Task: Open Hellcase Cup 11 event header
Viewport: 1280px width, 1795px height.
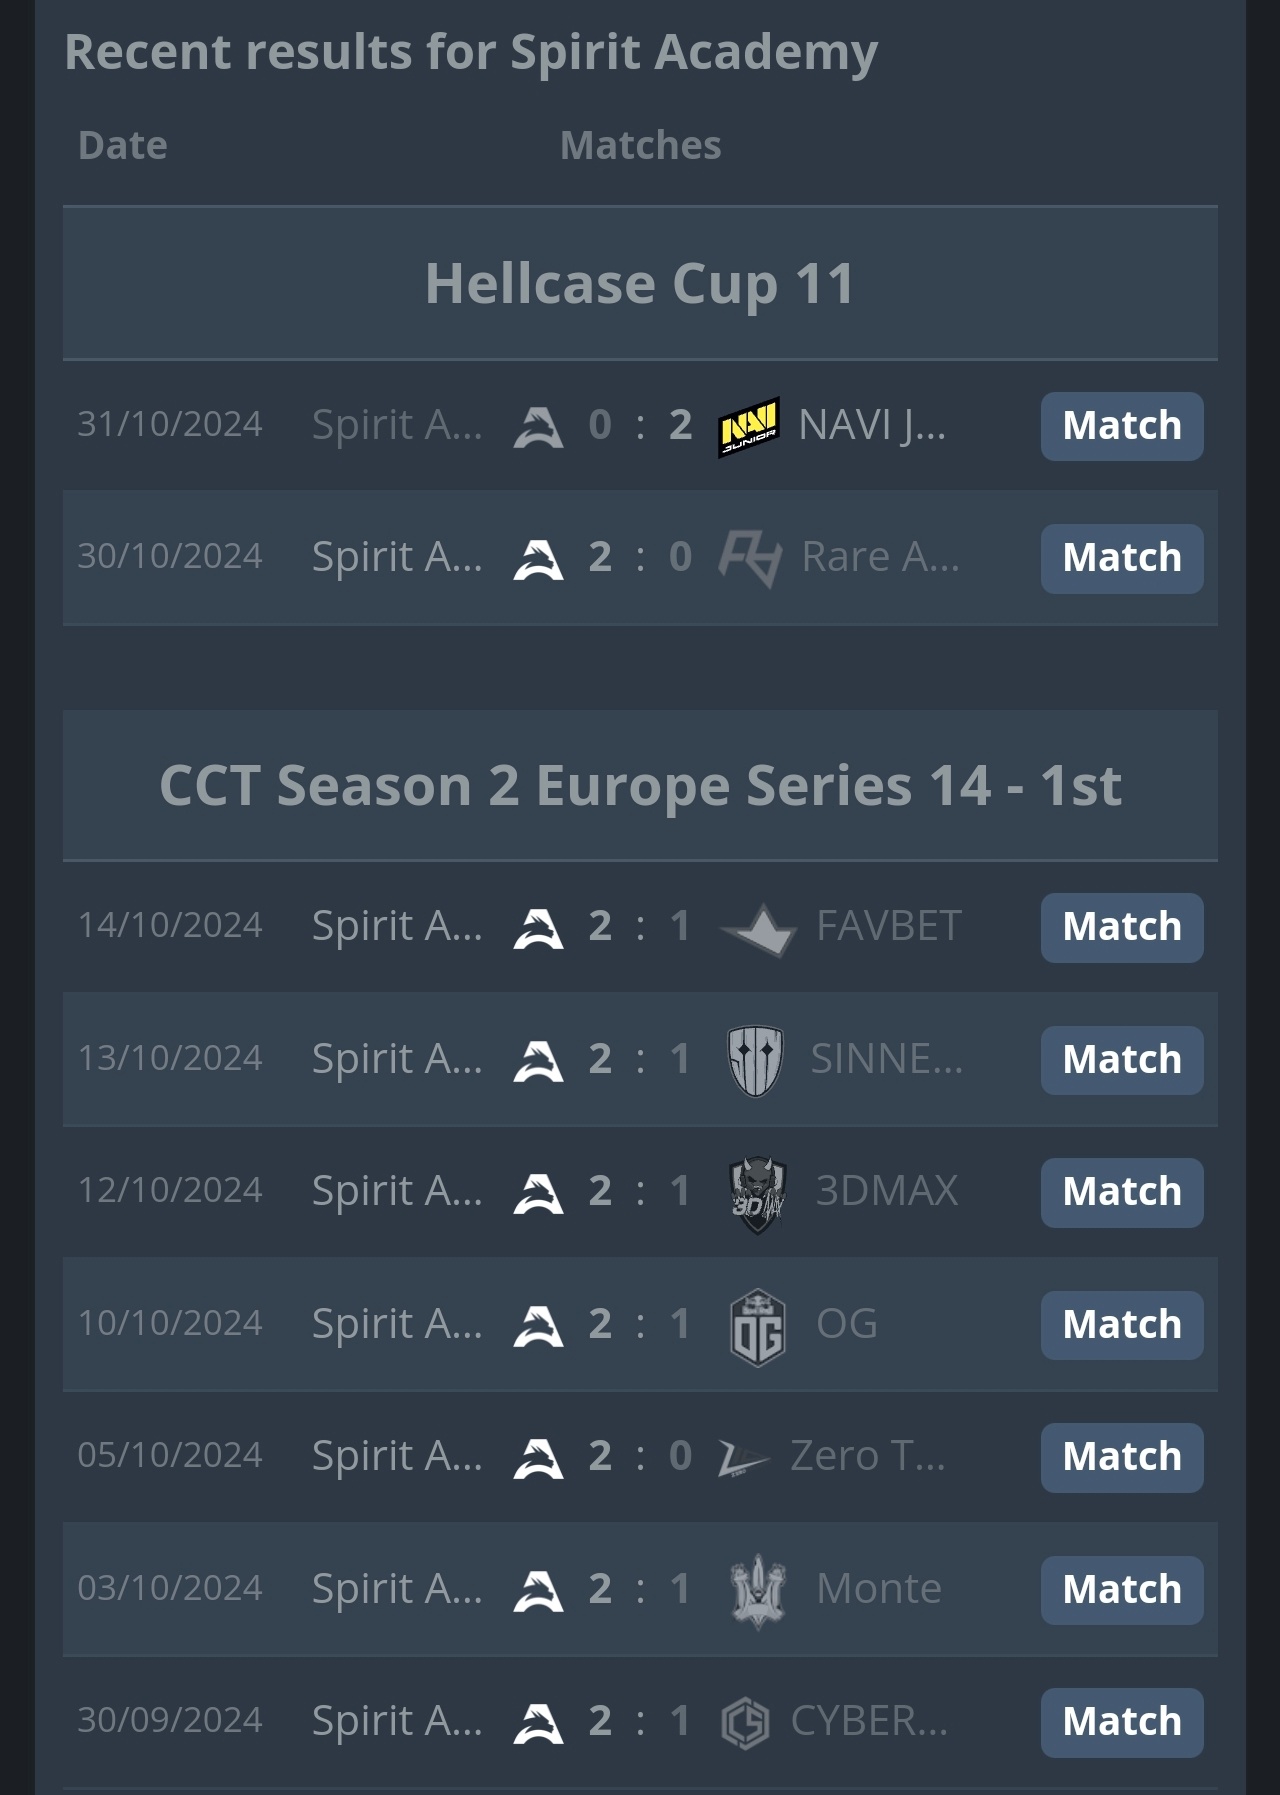Action: 640,284
